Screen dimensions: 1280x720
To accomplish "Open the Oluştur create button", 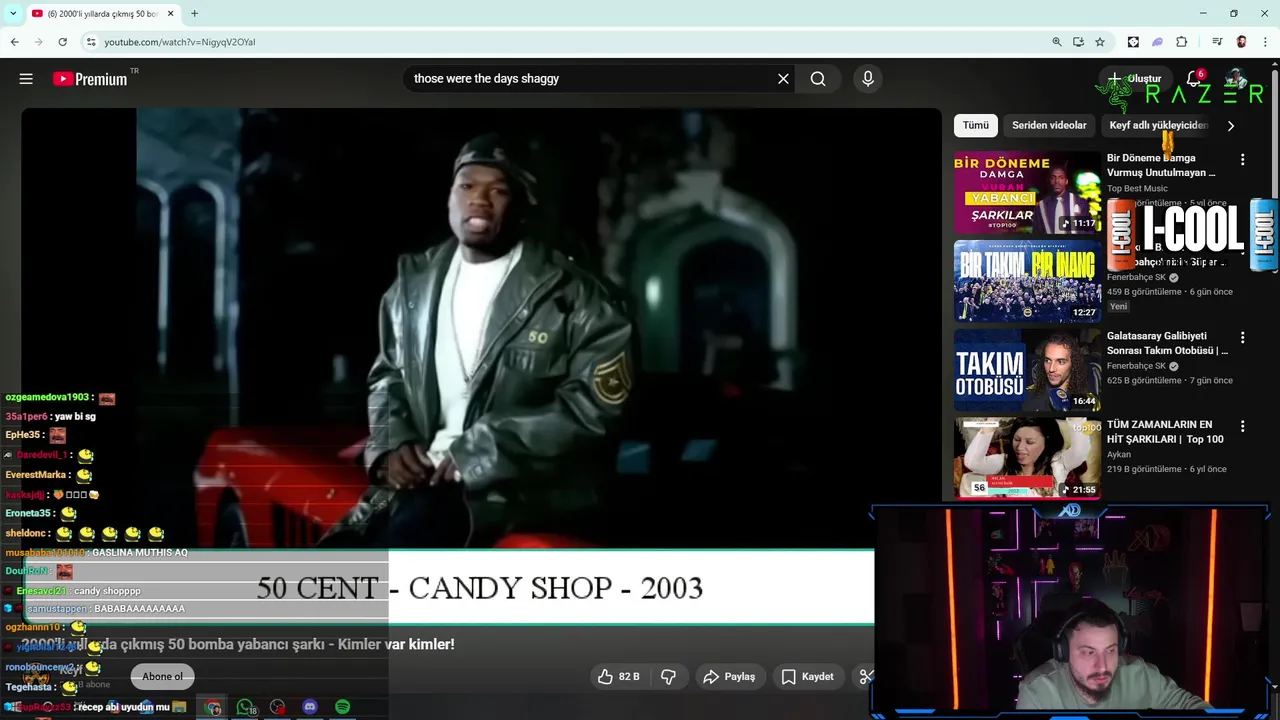I will point(1135,79).
